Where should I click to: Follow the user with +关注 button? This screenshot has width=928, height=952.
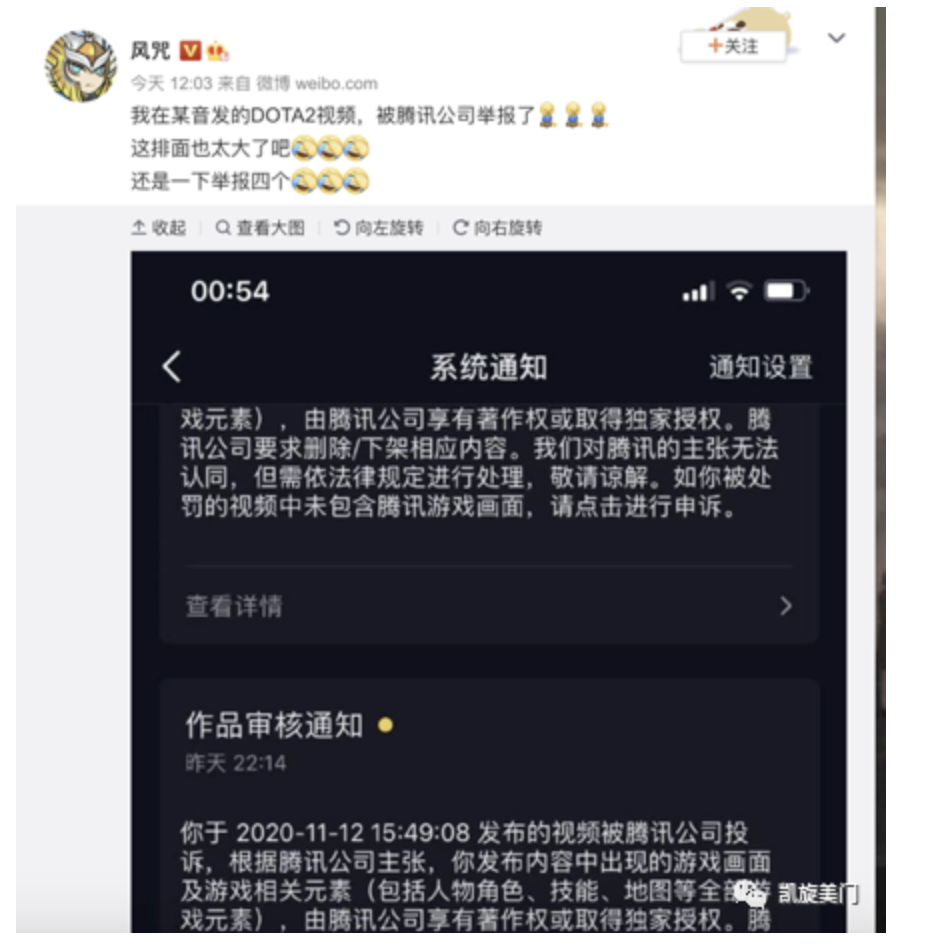click(x=733, y=46)
